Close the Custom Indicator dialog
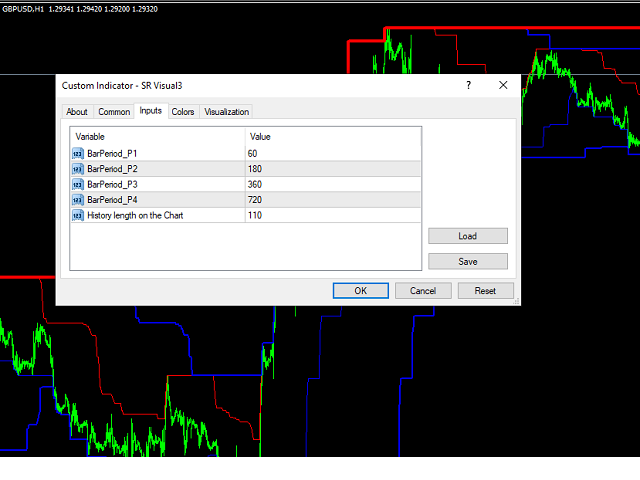 click(x=503, y=85)
